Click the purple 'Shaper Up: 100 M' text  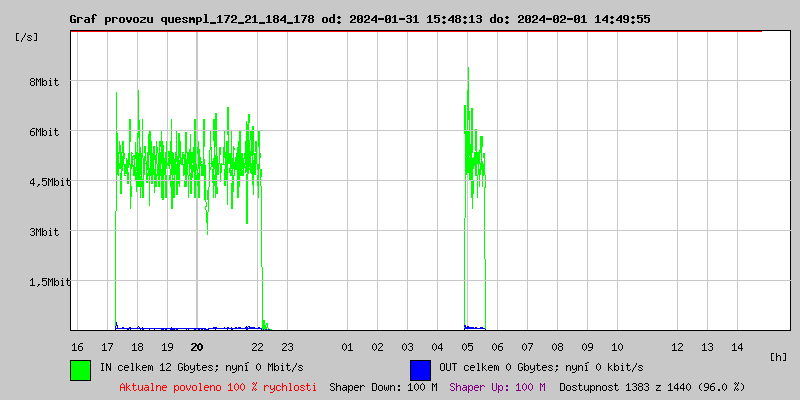point(497,386)
